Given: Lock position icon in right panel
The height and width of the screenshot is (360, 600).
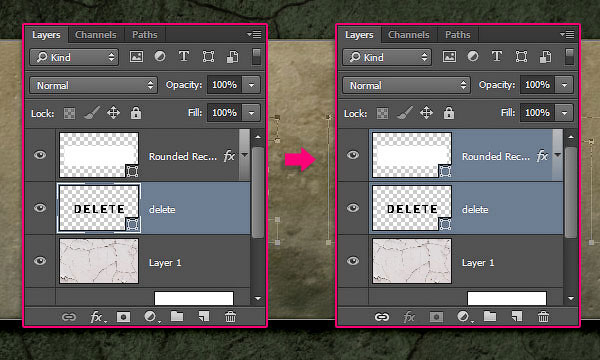Looking at the screenshot, I should click(426, 113).
